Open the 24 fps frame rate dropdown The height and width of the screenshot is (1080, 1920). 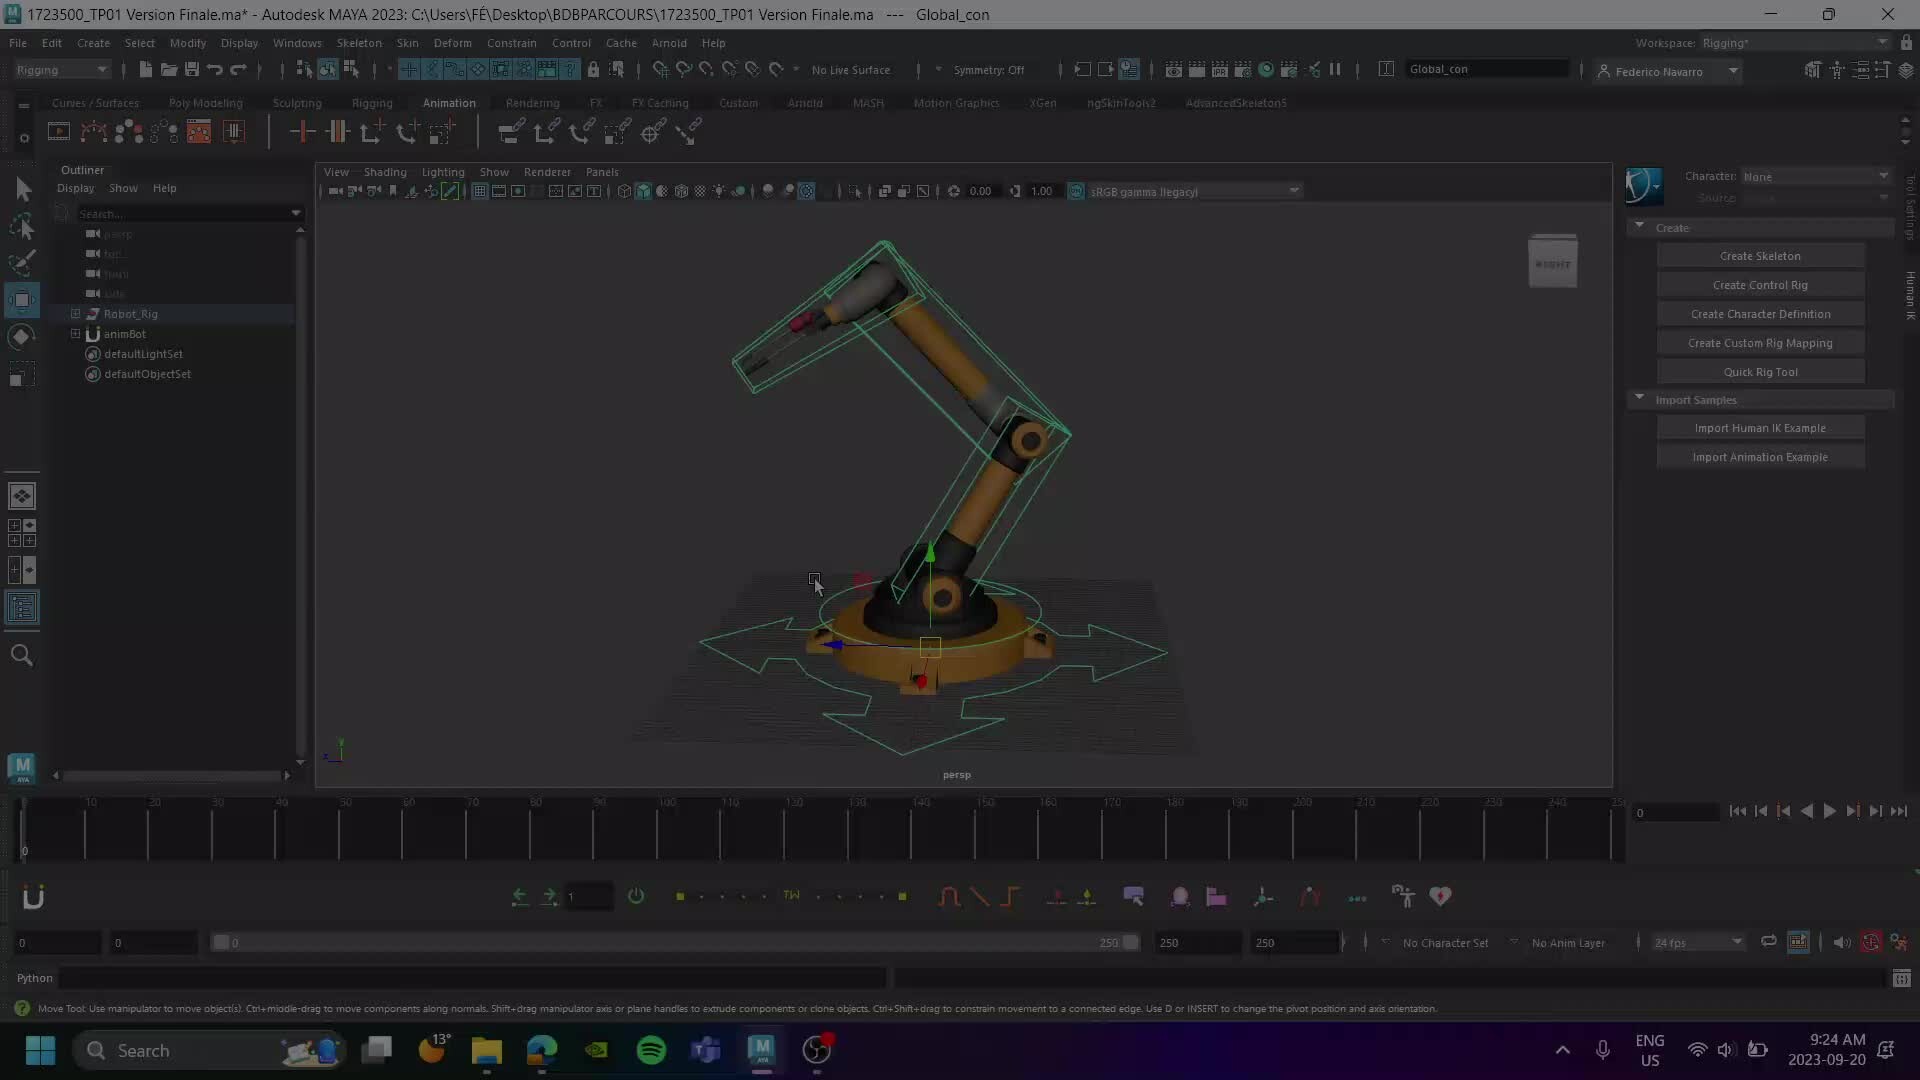coord(1695,942)
